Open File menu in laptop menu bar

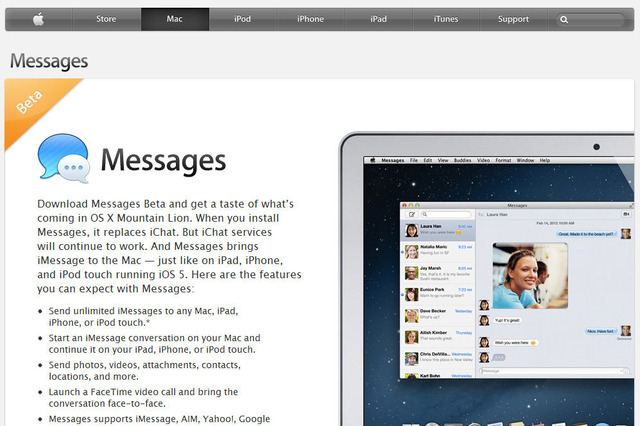pos(414,160)
